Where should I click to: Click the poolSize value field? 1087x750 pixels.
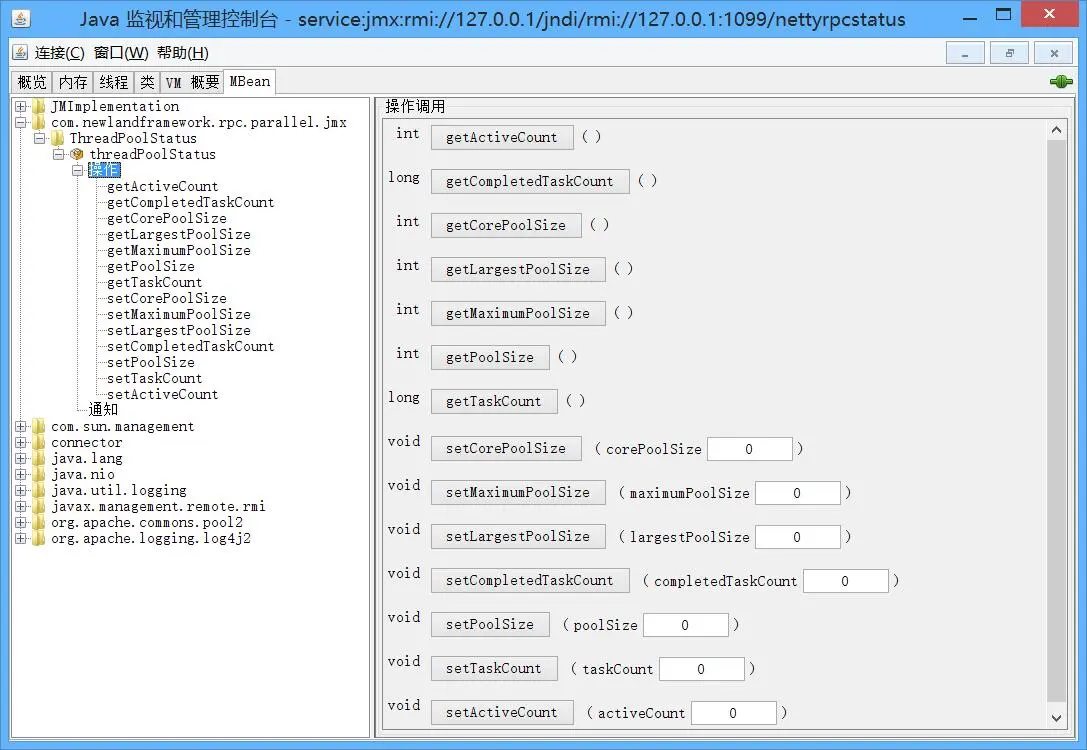tap(686, 625)
